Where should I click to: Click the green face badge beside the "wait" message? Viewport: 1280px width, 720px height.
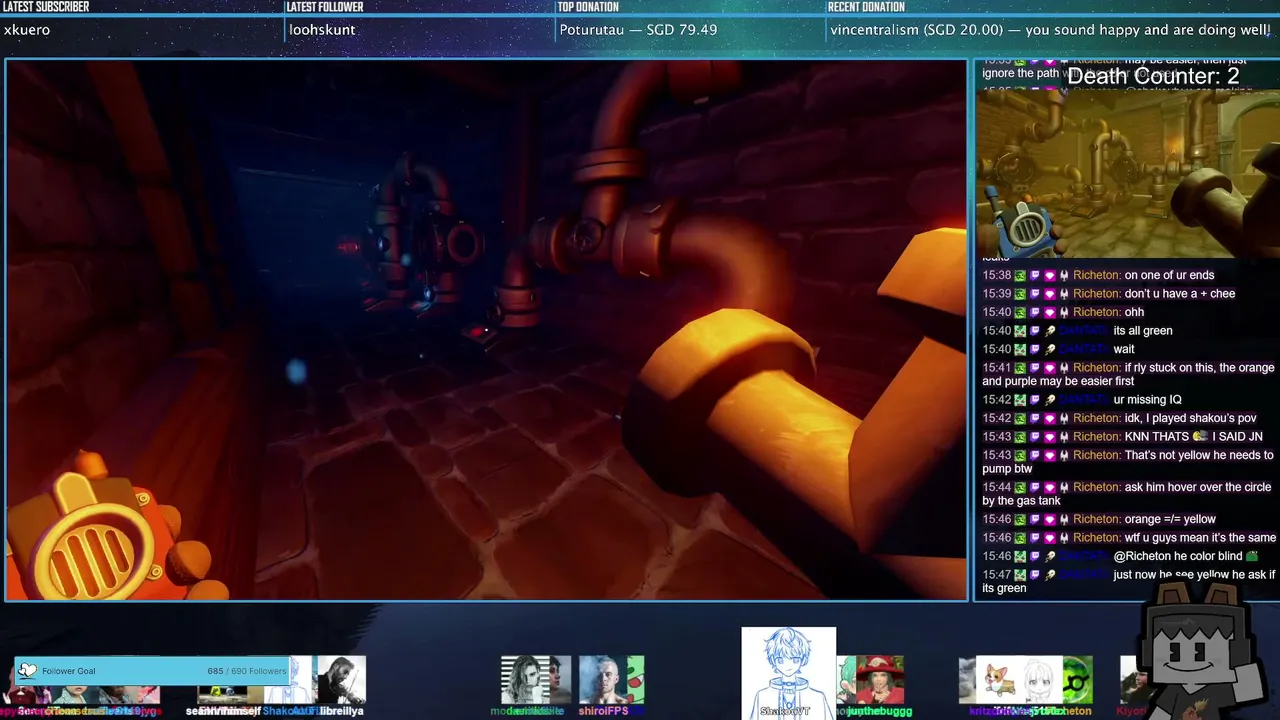tap(1020, 350)
